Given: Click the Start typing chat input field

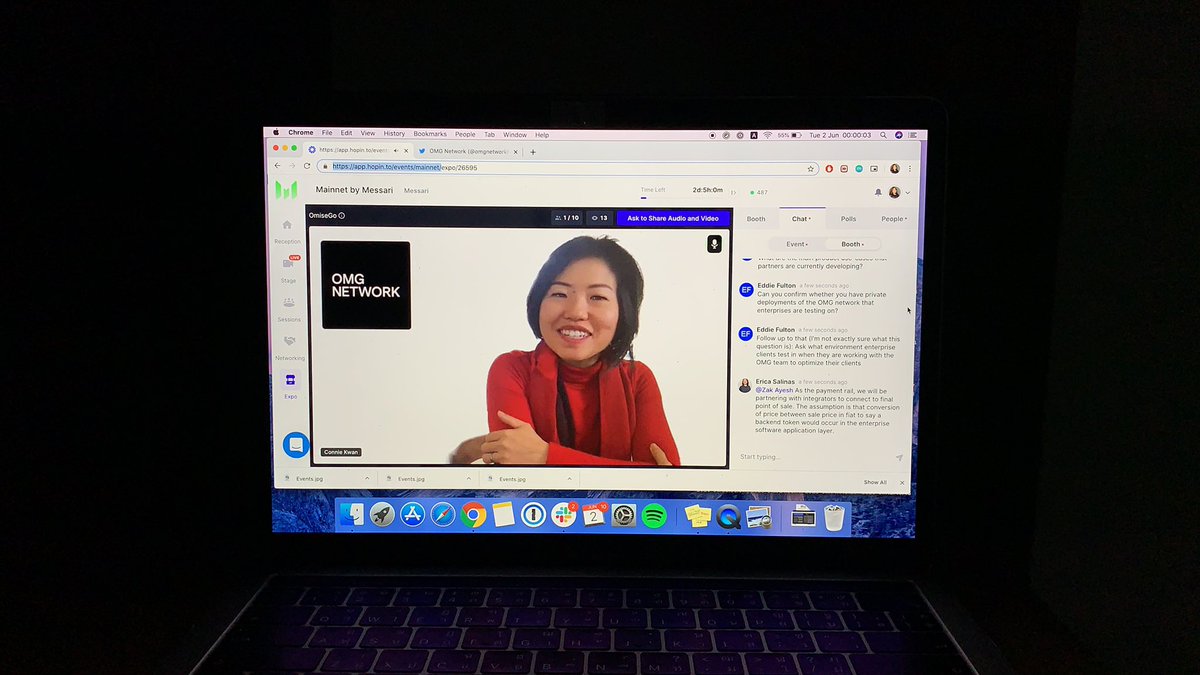Looking at the screenshot, I should tap(790, 457).
